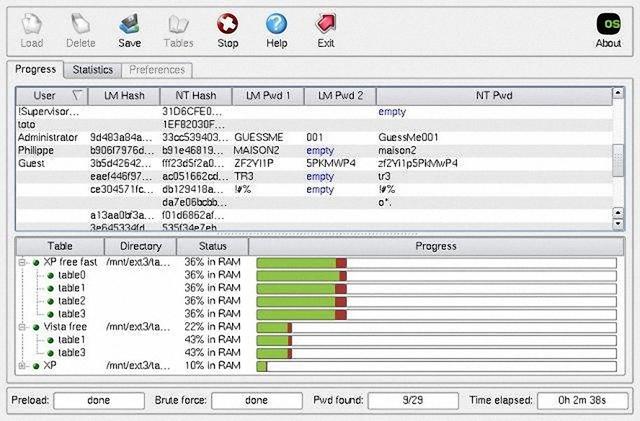The height and width of the screenshot is (421, 640).
Task: Switch to the Statistics tab
Action: [93, 70]
